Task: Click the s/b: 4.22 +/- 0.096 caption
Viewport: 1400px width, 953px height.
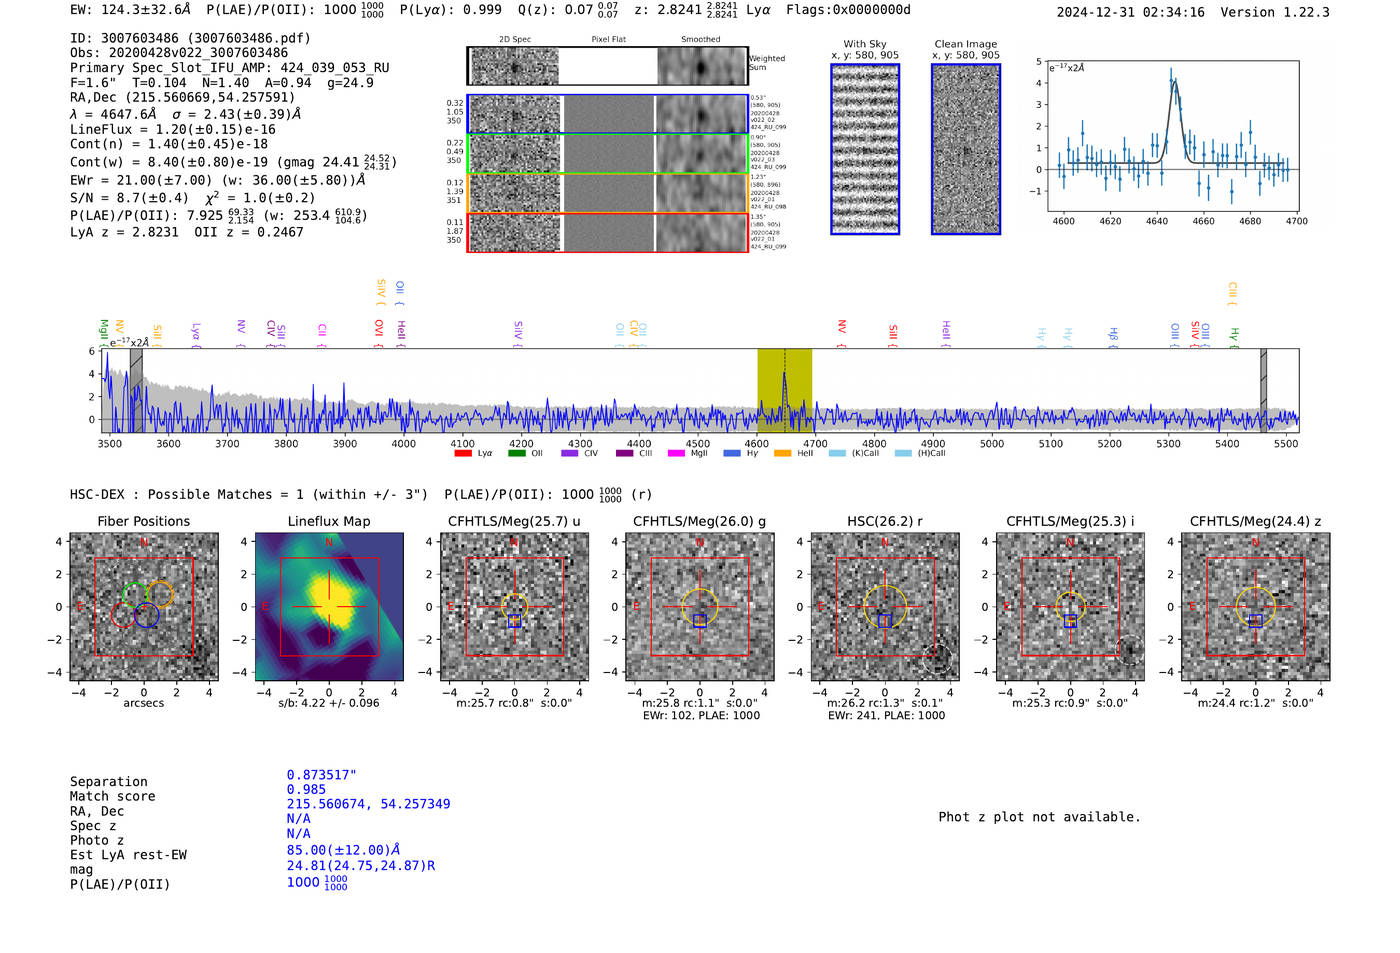Action: (x=329, y=703)
